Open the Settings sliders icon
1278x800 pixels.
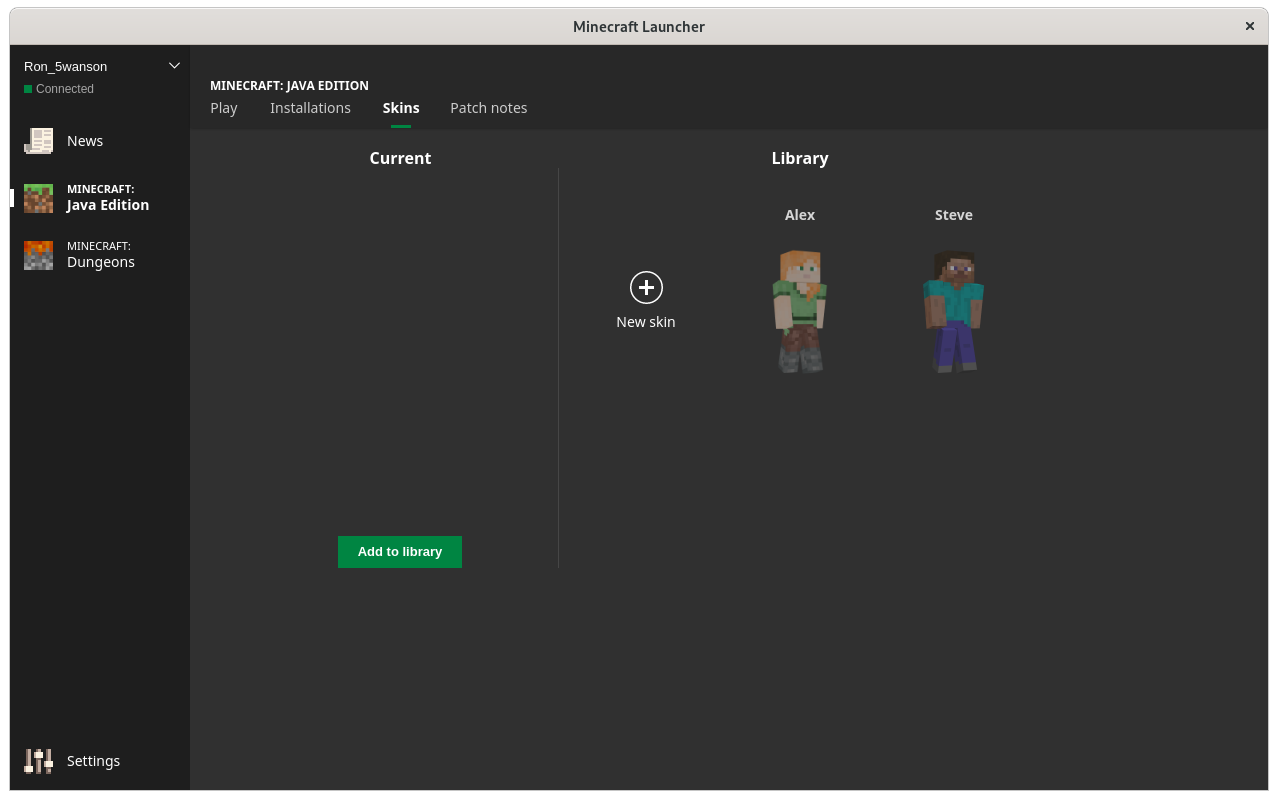click(x=38, y=761)
